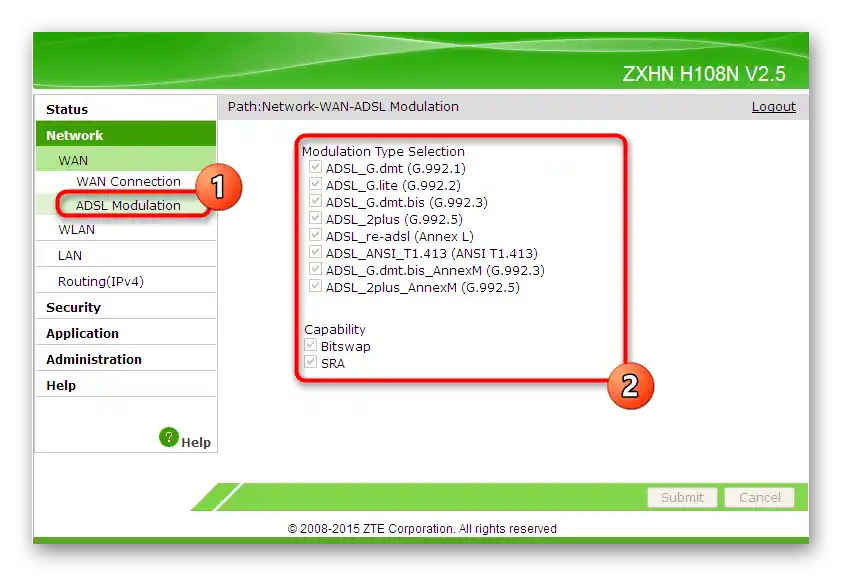
Task: Expand the Application menu section
Action: pos(126,333)
